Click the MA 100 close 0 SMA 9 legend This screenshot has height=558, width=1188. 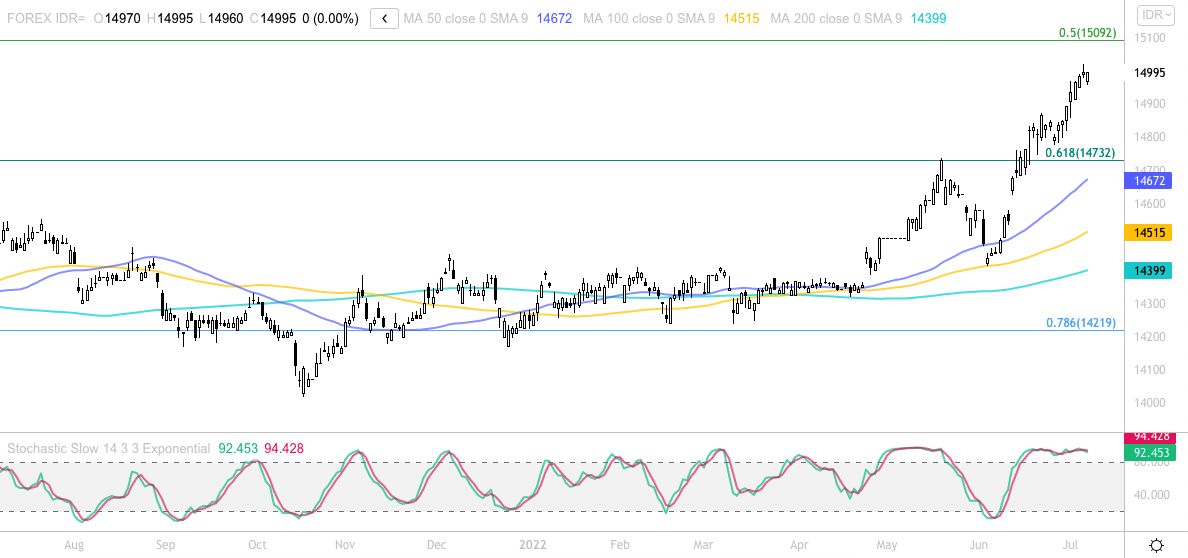pos(650,18)
